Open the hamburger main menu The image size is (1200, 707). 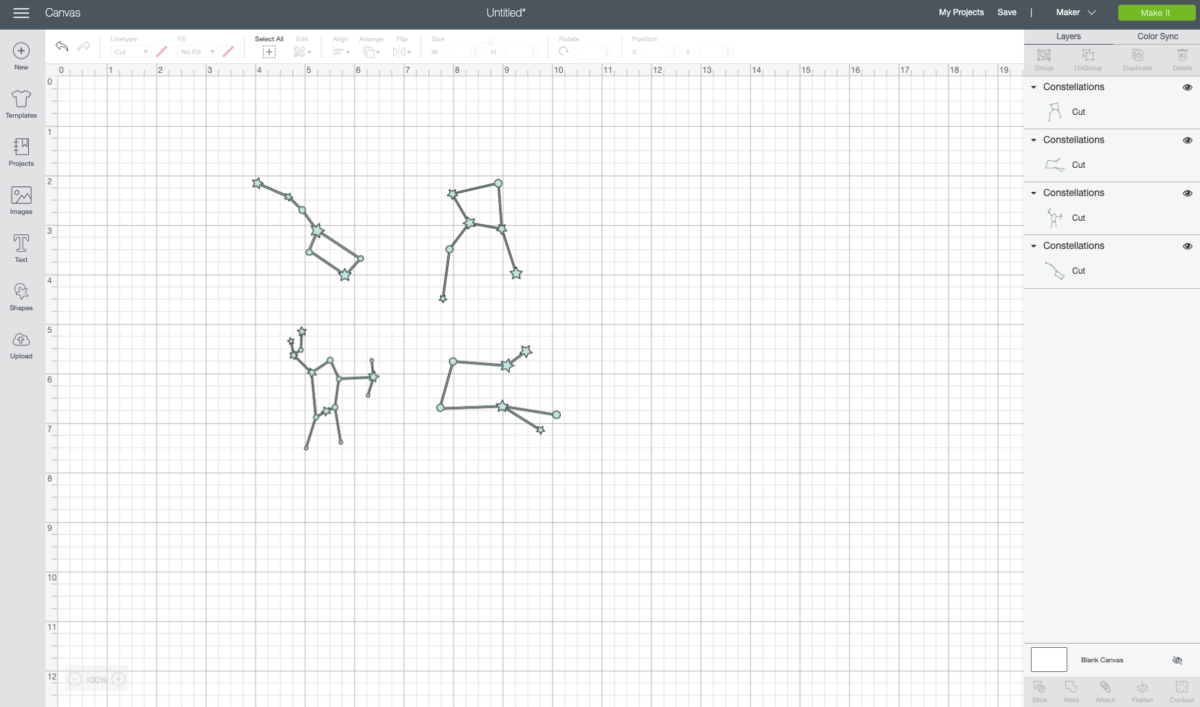point(21,13)
